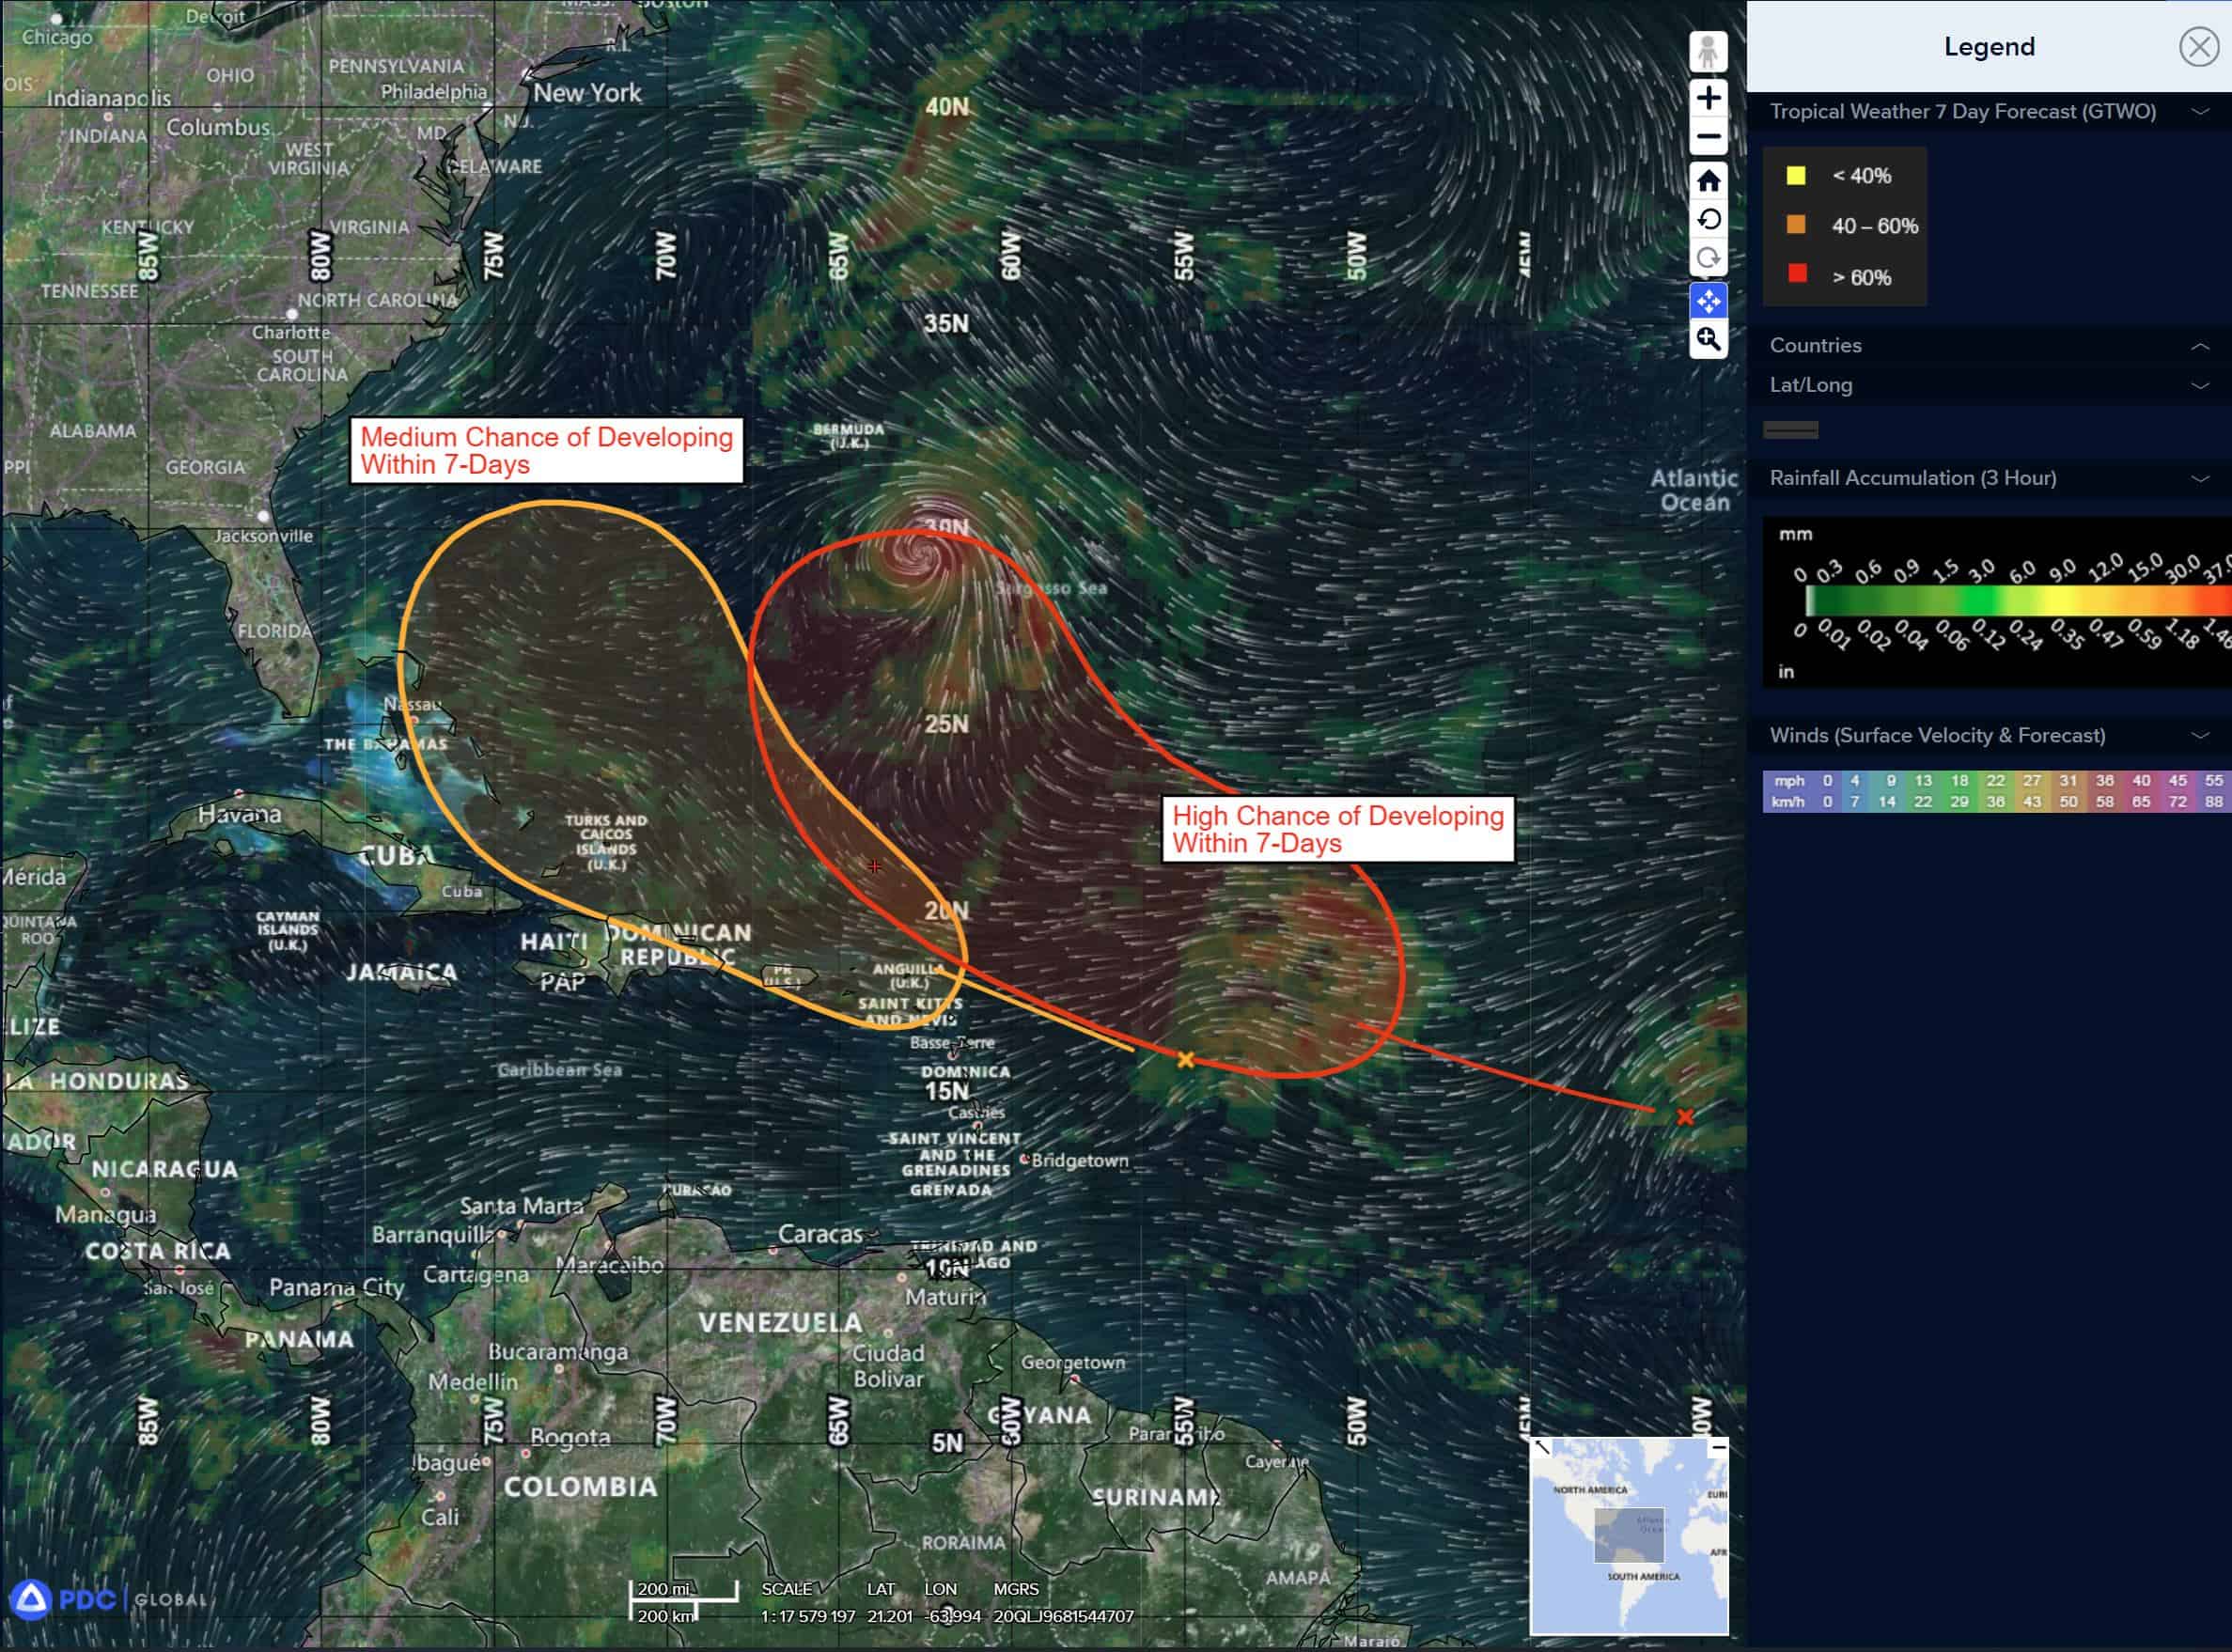Click overview map corner arrow
This screenshot has width=2232, height=1652.
click(x=1543, y=1447)
